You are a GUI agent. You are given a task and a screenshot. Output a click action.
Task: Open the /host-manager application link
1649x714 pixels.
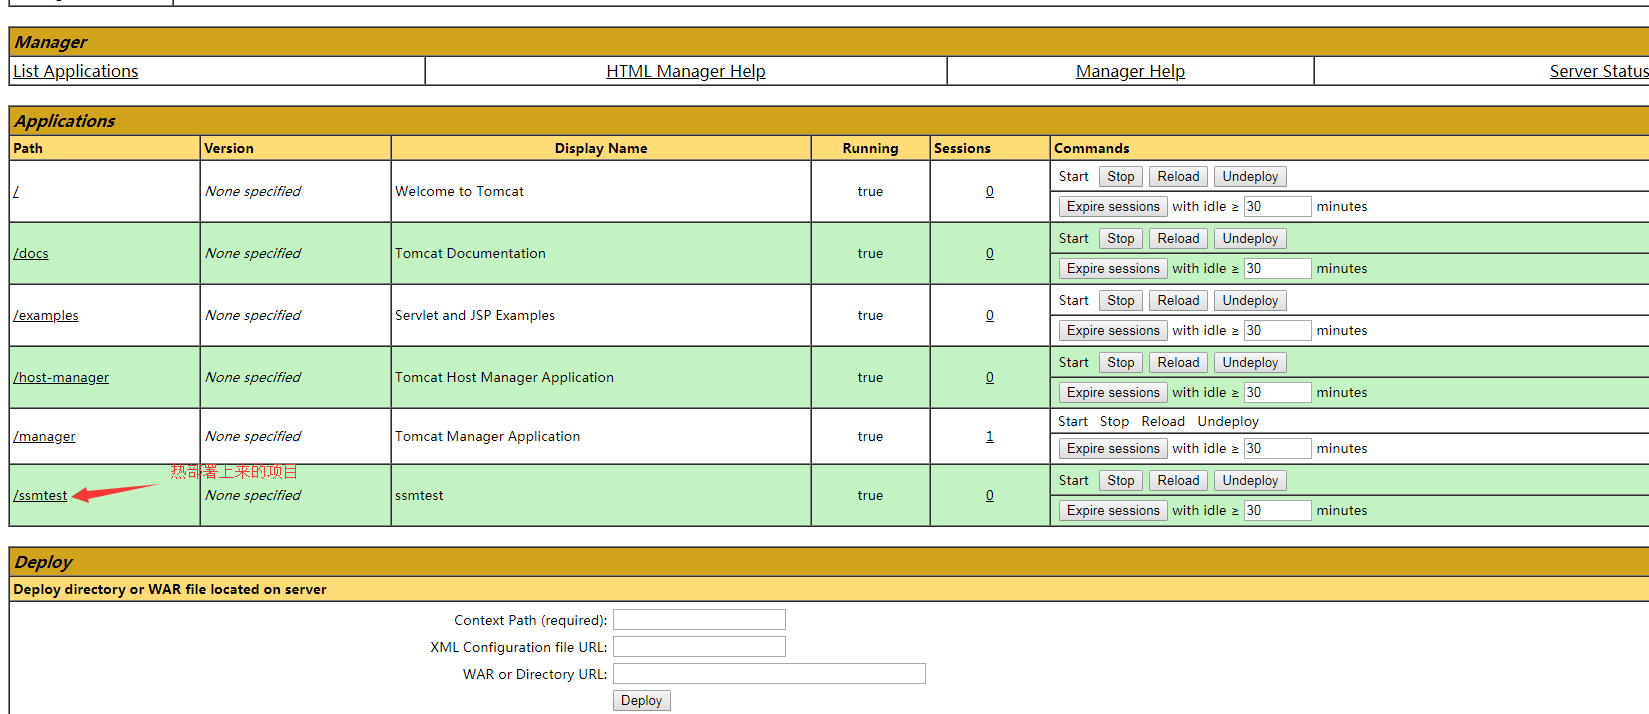[61, 377]
